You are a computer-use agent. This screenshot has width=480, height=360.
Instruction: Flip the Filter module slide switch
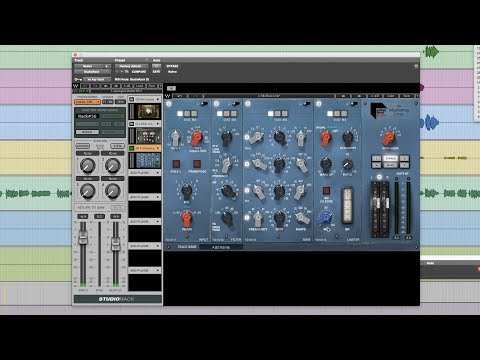tap(236, 104)
